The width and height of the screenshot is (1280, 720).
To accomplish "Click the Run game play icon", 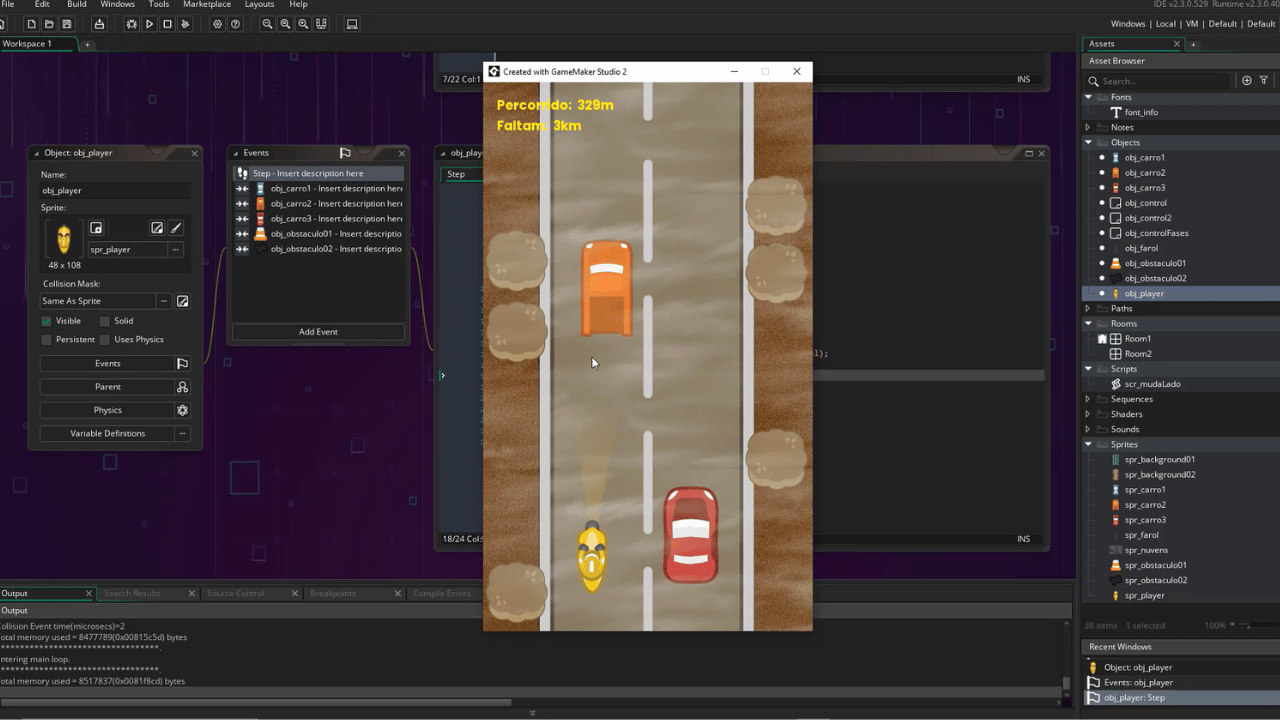I will (x=149, y=24).
